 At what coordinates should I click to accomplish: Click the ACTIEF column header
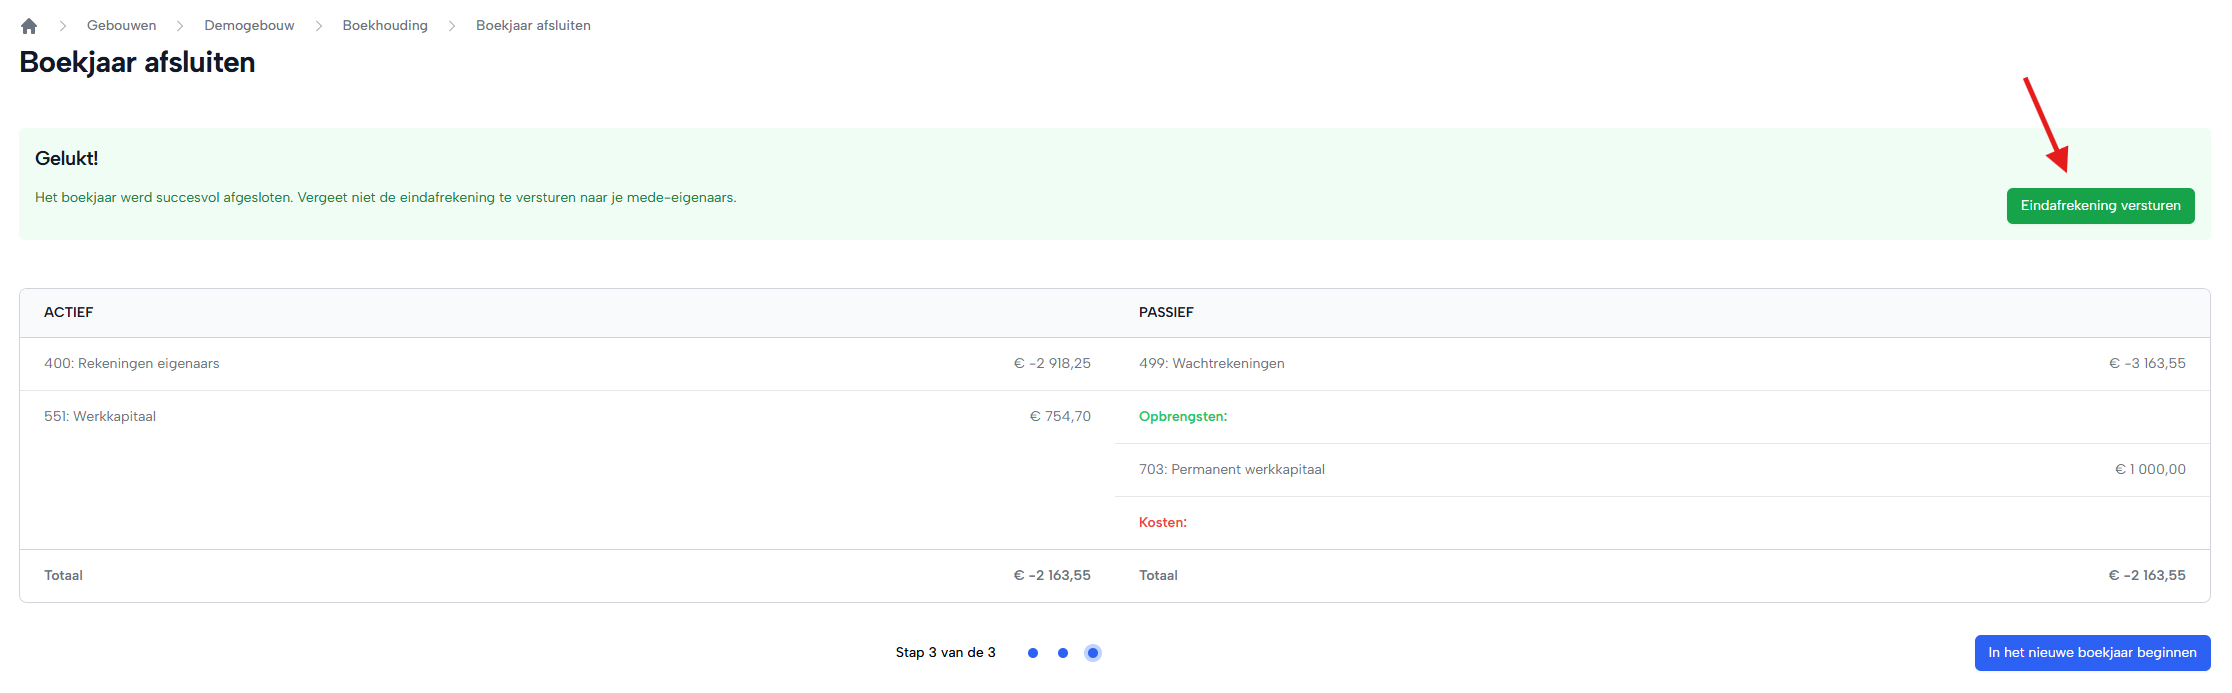[68, 313]
